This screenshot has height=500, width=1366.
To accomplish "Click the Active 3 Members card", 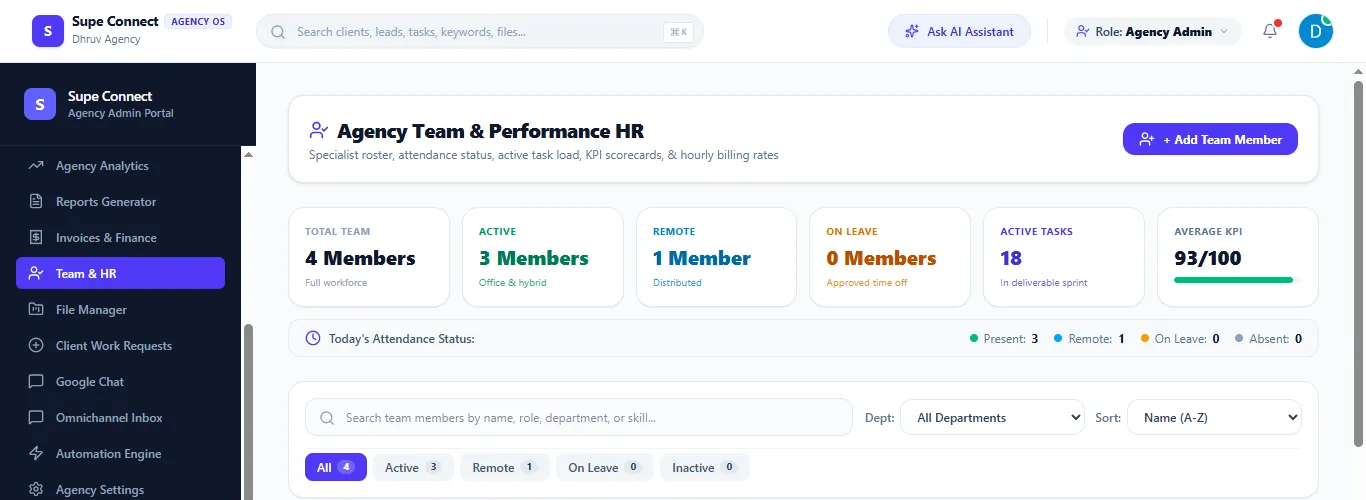I will coord(542,257).
